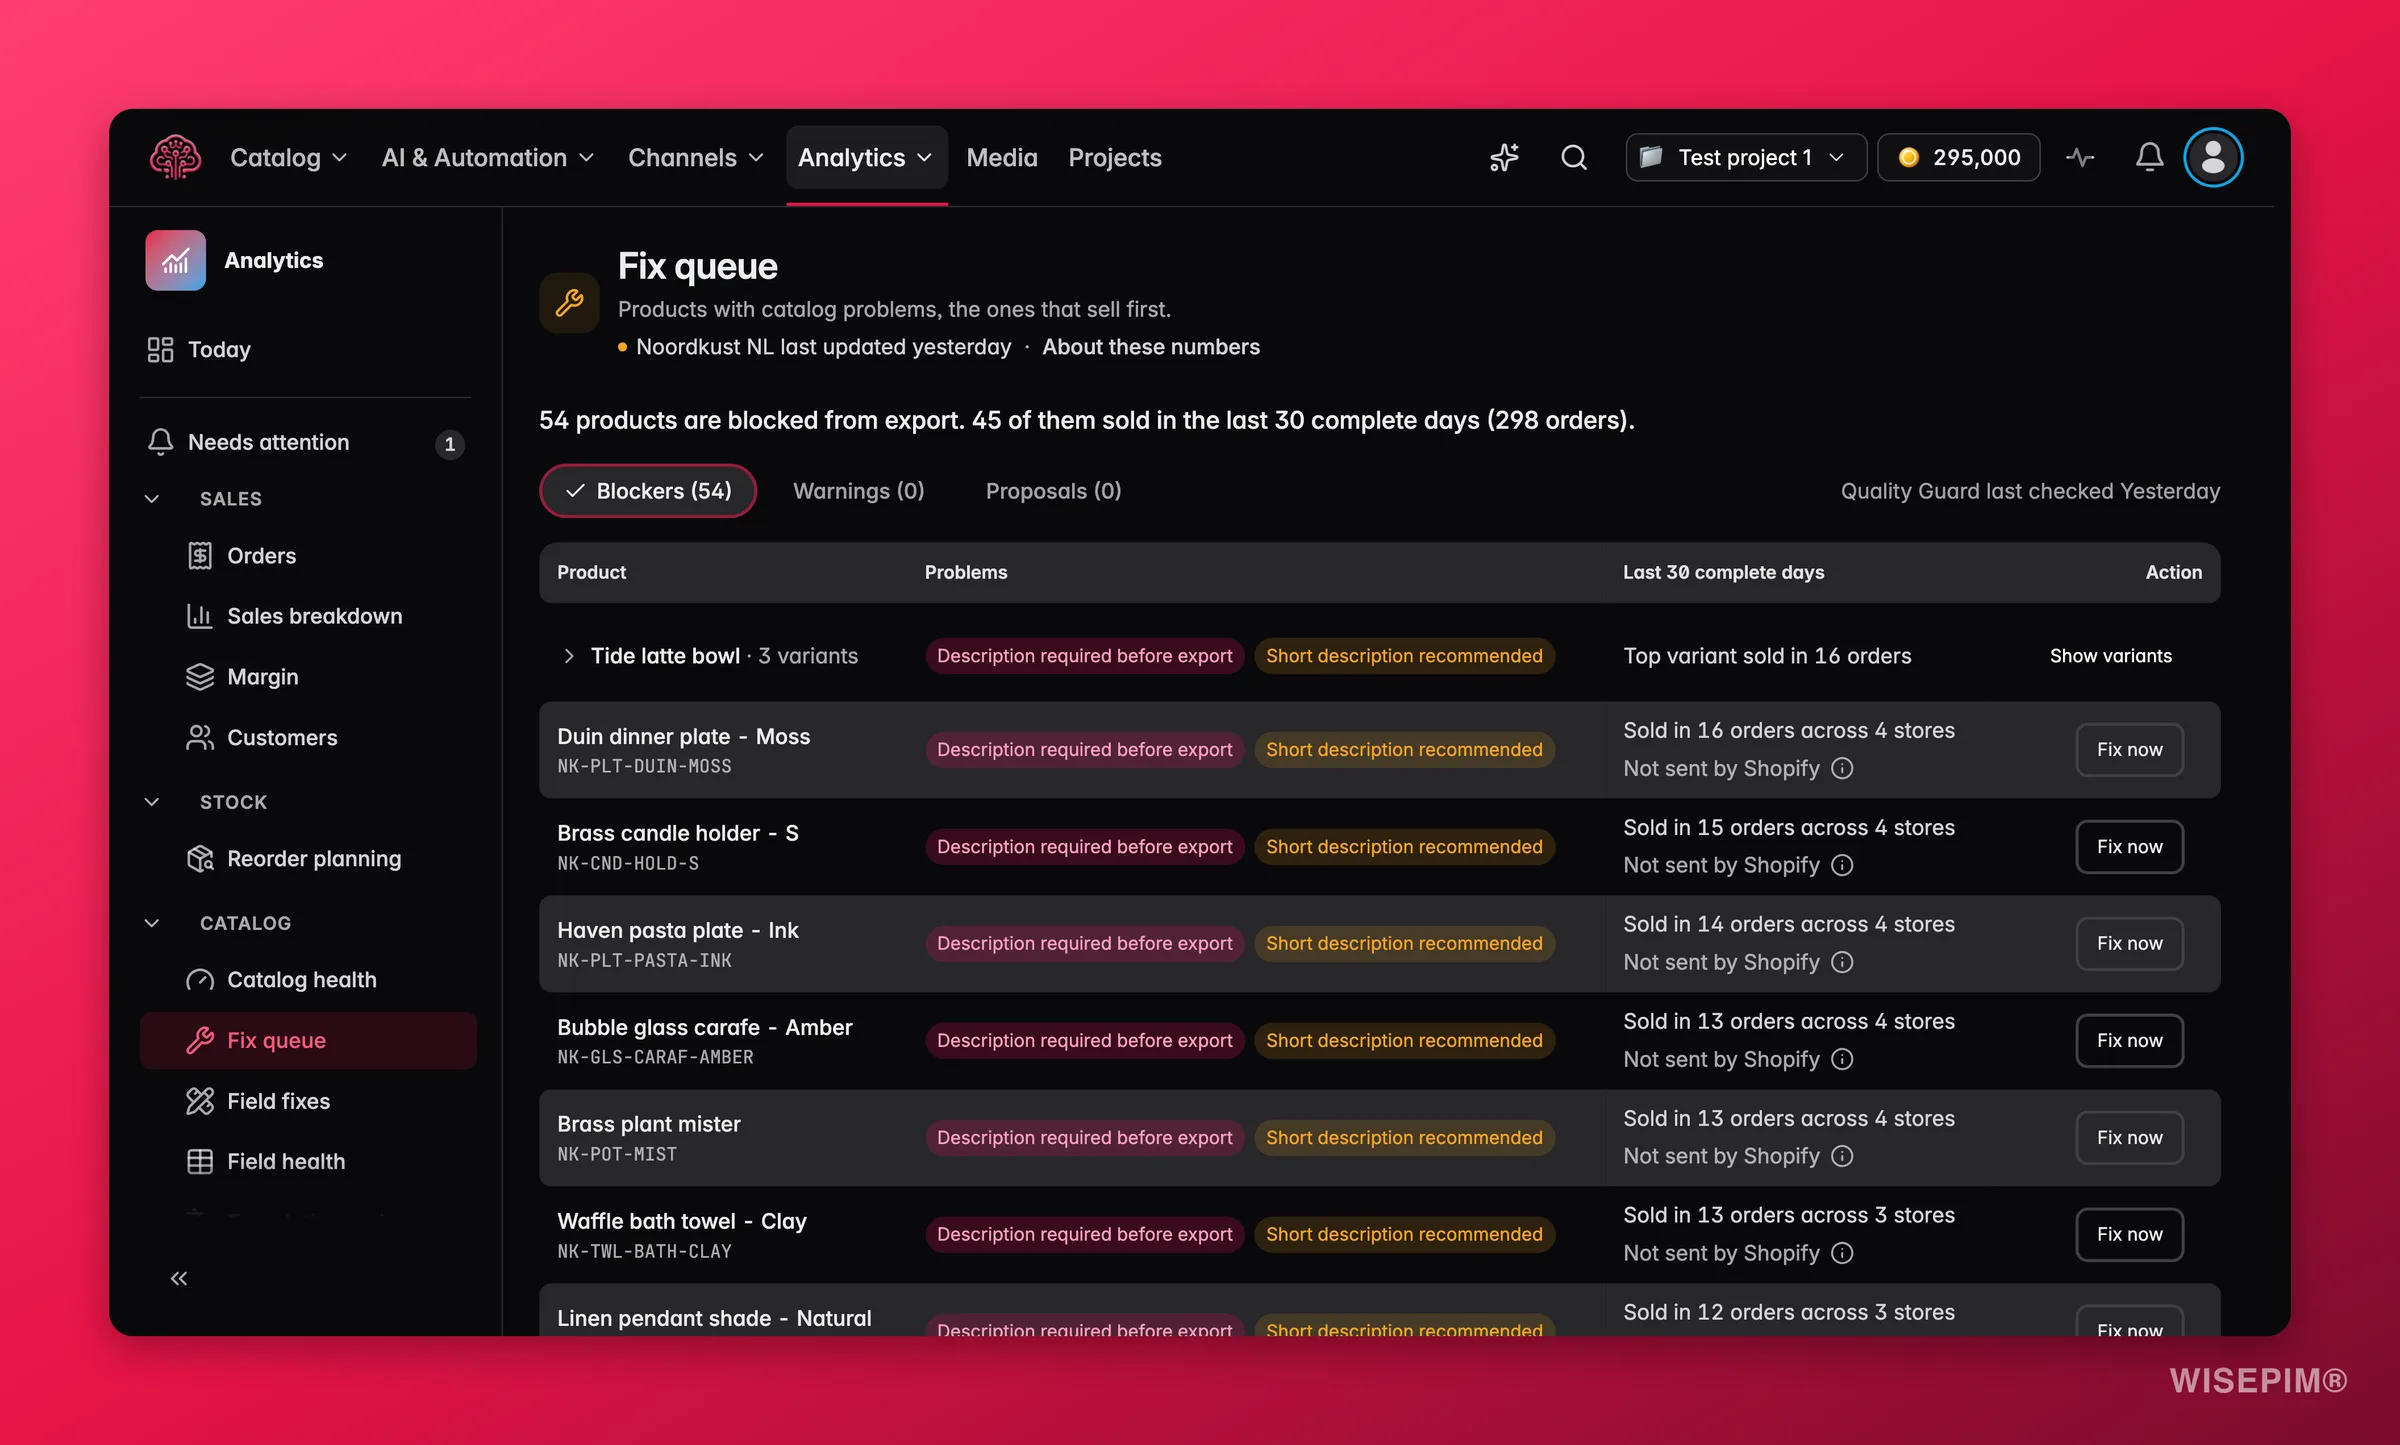Go to the Projects page
The image size is (2400, 1445).
click(1115, 157)
